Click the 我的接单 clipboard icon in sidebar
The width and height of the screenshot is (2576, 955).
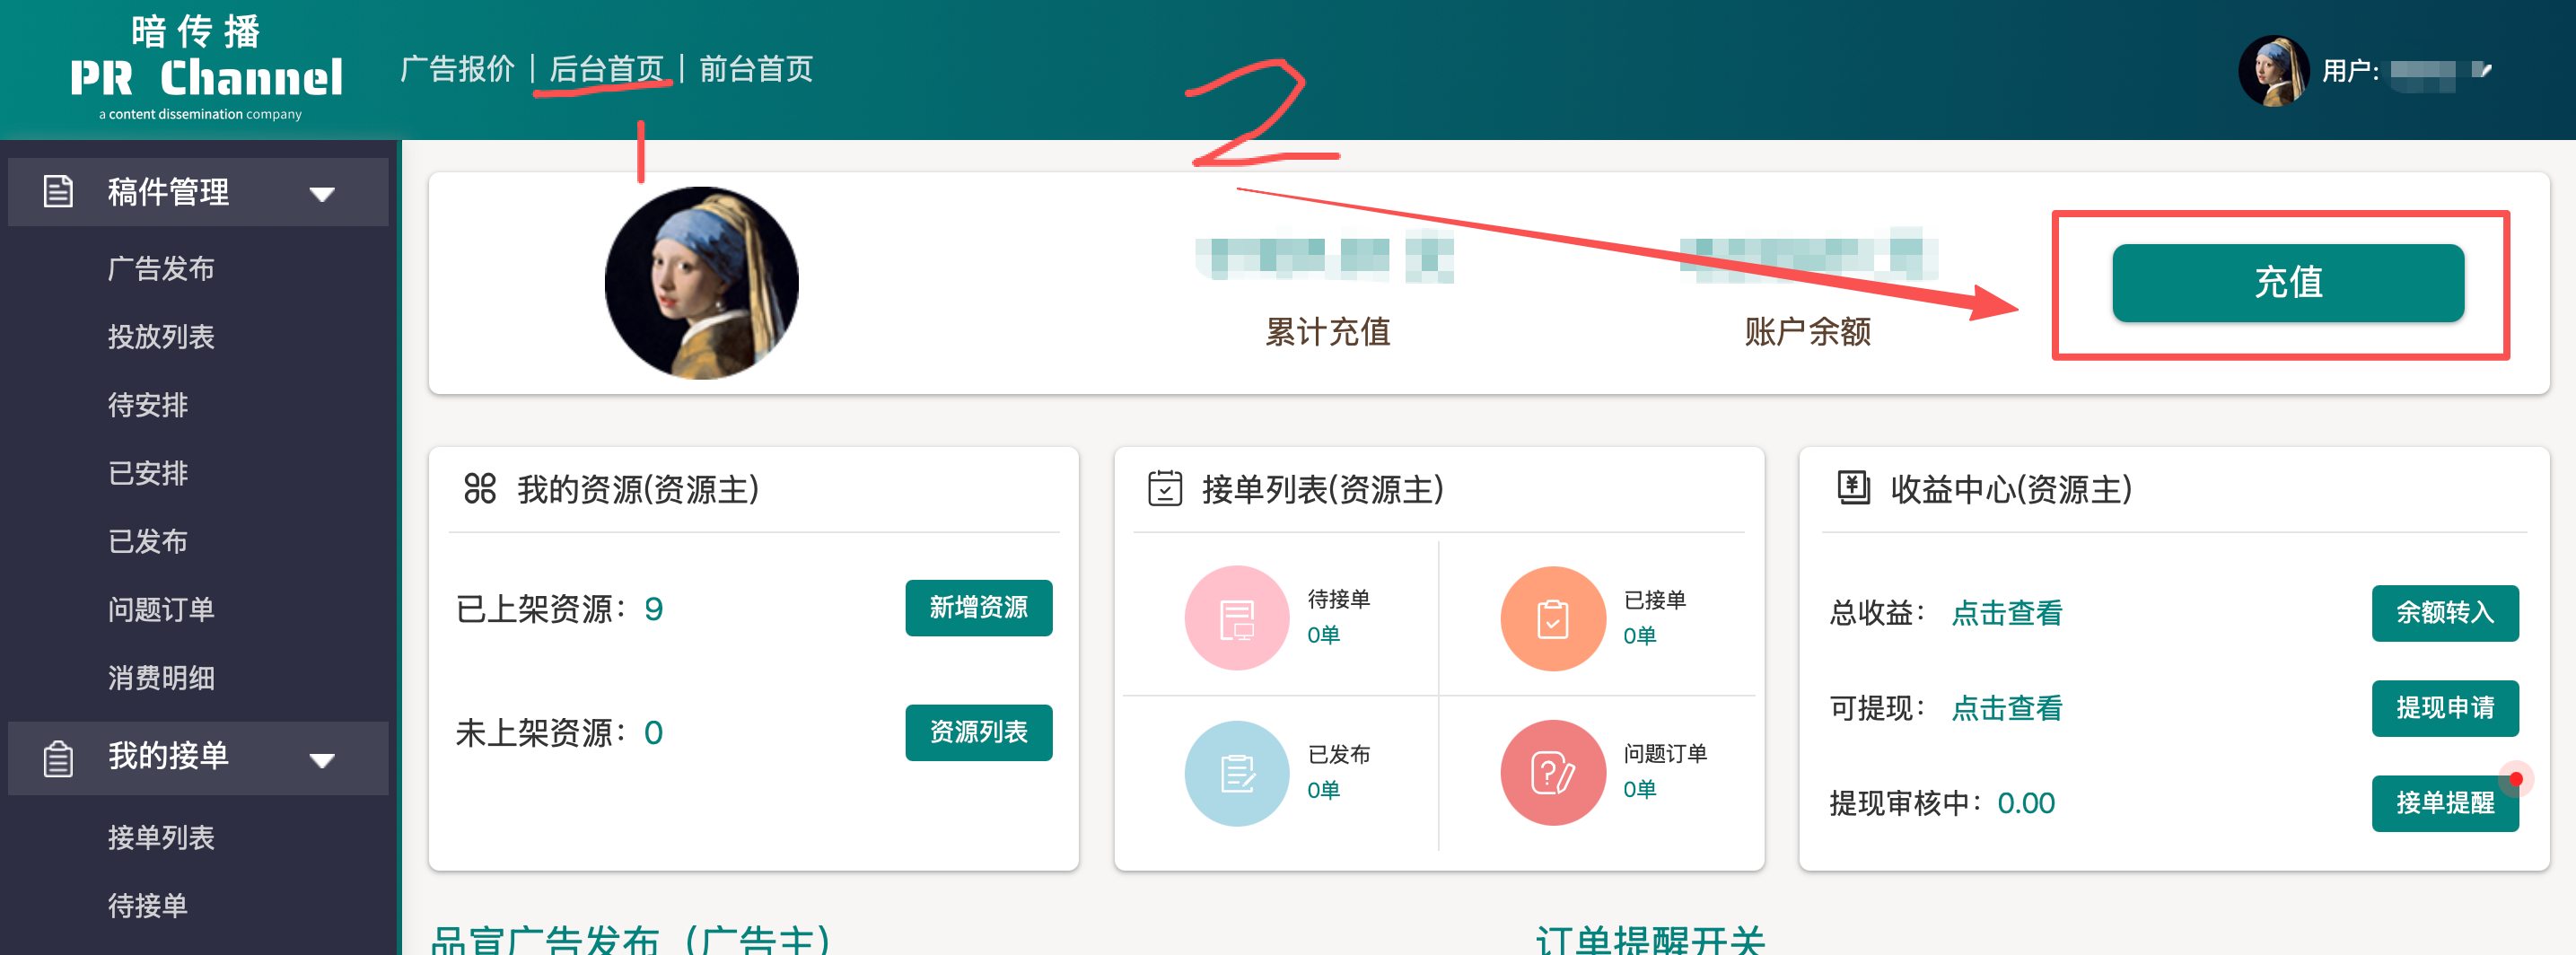pyautogui.click(x=58, y=758)
